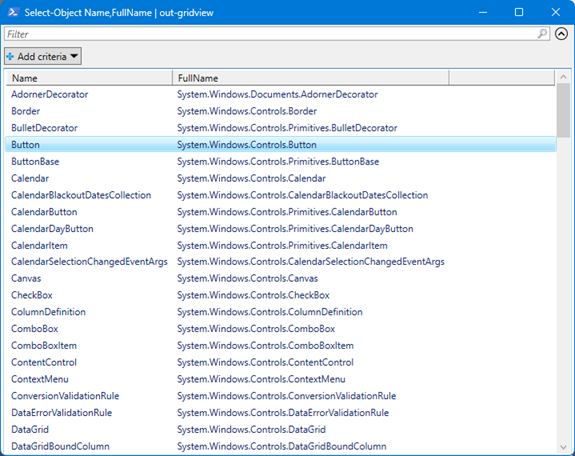This screenshot has width=575, height=456.
Task: Click System.Windows.Controls.ComboBoxItem cell
Action: 265,346
